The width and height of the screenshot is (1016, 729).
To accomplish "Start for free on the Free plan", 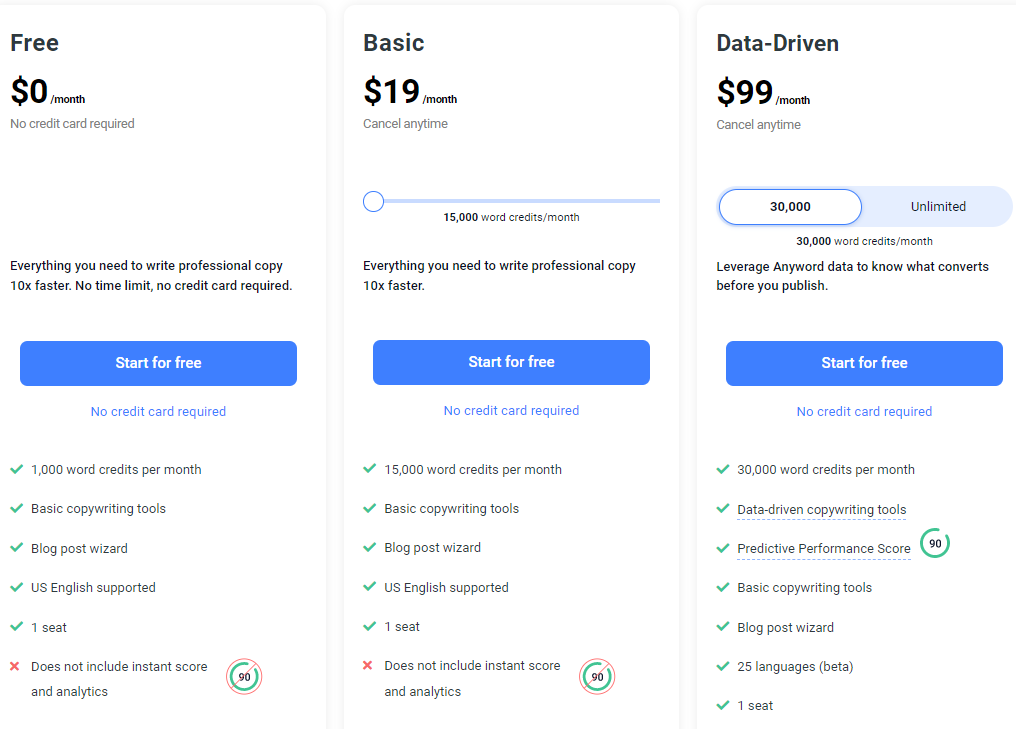I will (x=159, y=364).
